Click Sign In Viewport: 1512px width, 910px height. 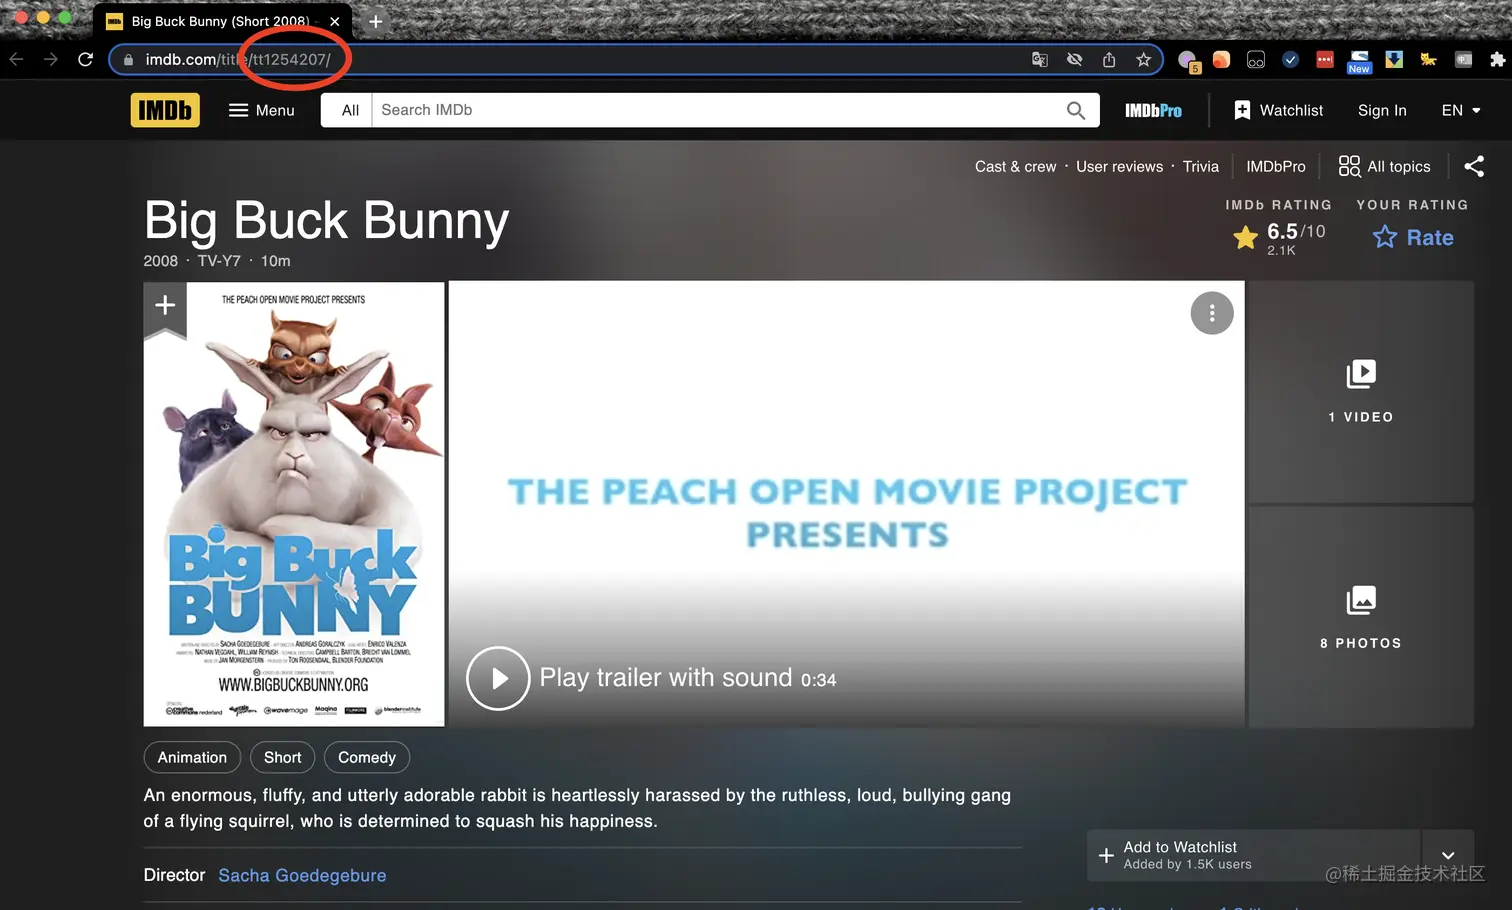(1382, 110)
